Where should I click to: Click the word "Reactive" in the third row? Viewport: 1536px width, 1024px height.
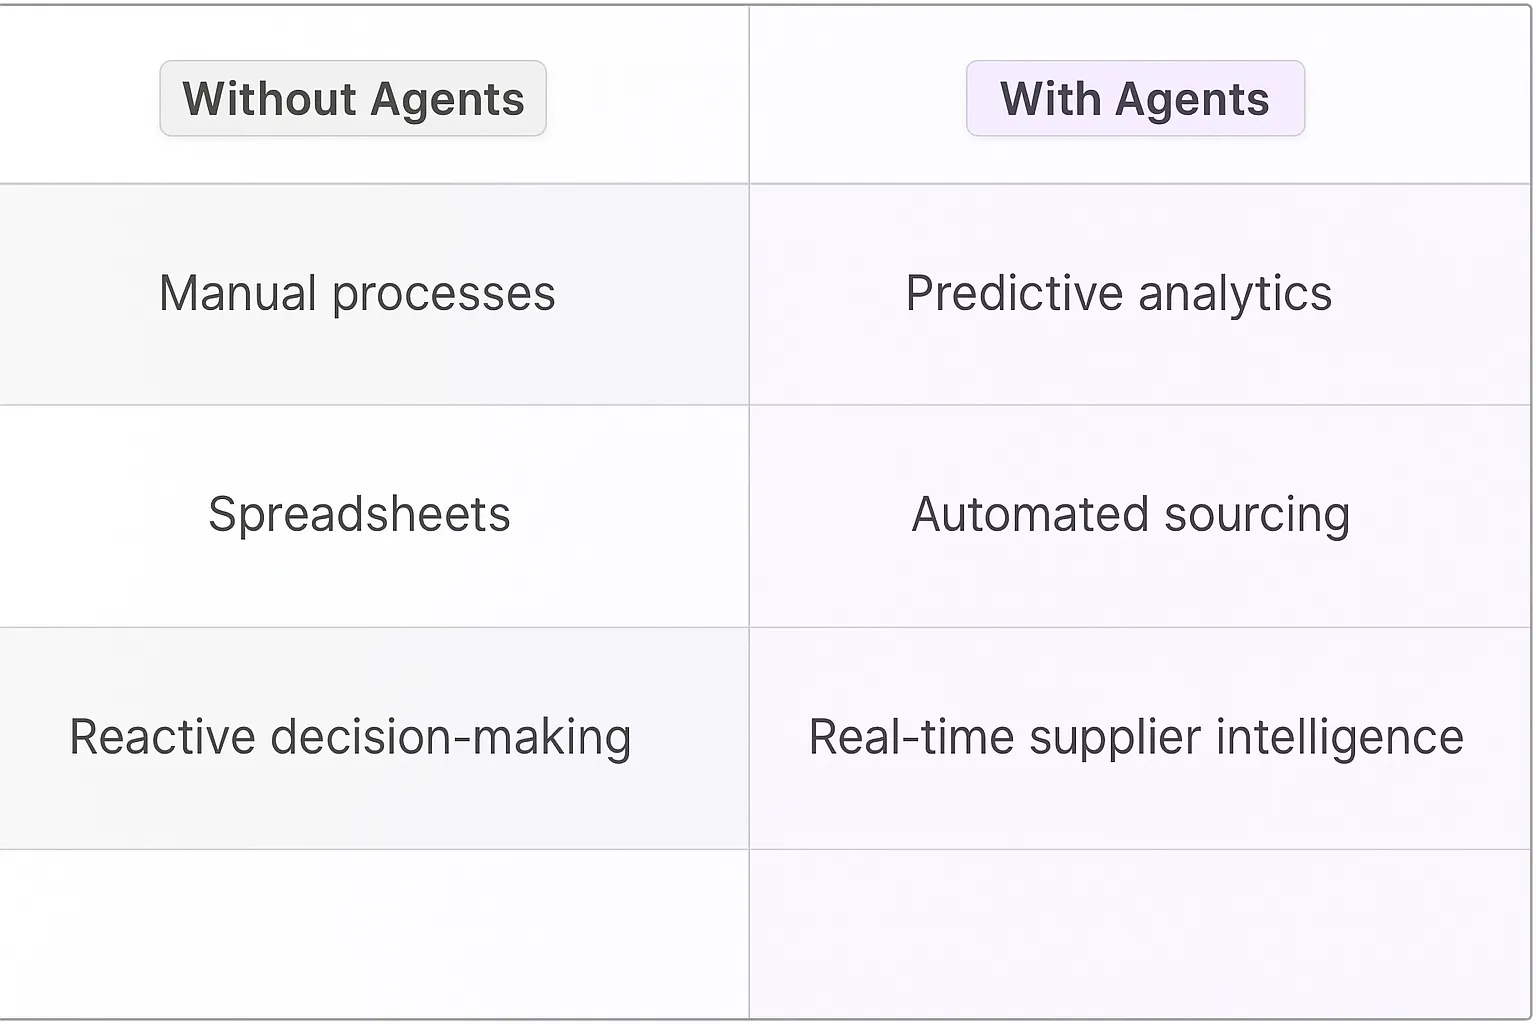click(162, 737)
